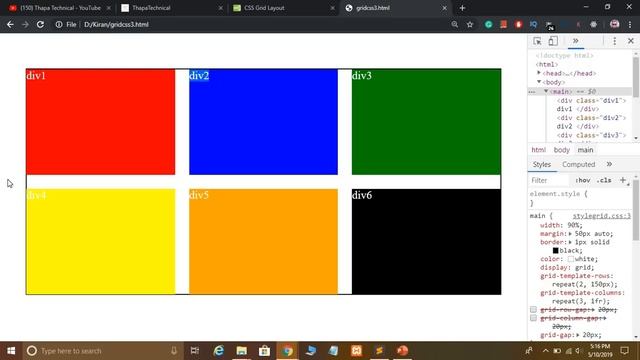The width and height of the screenshot is (640, 360).
Task: Expand the grid-gap shorthand triangle
Action: pyautogui.click(x=578, y=335)
